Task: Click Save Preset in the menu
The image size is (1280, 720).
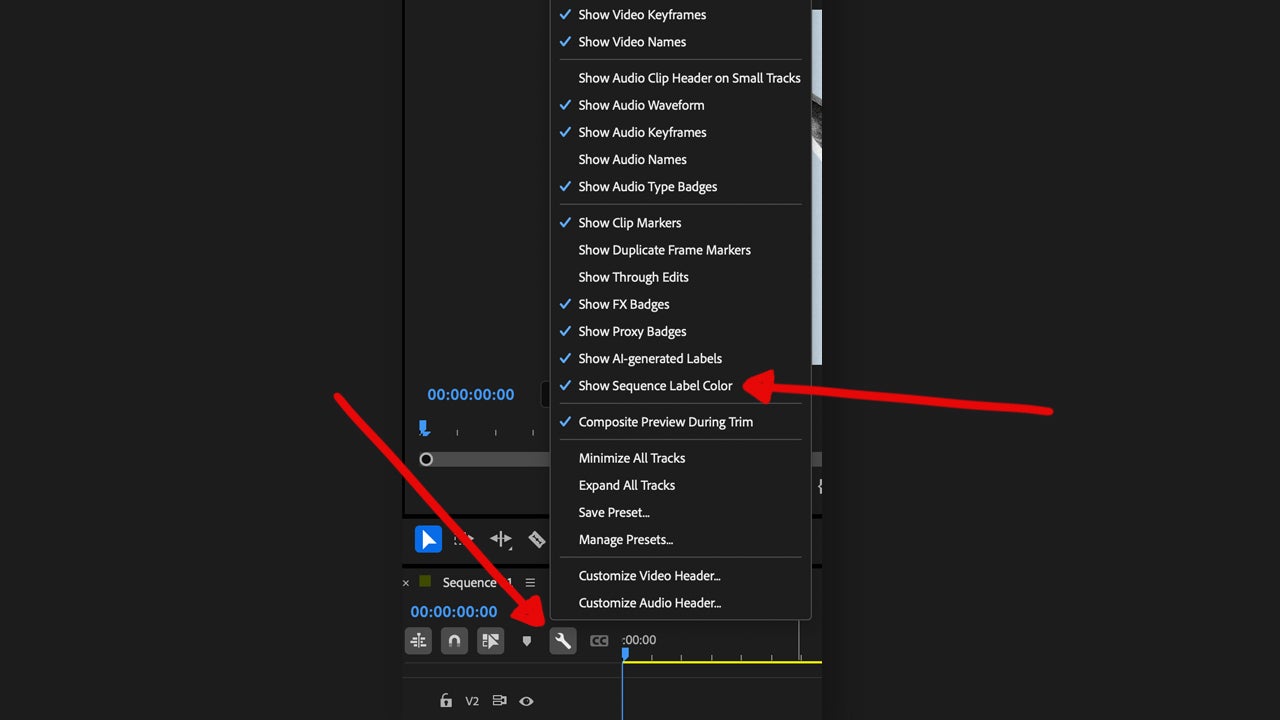Action: pos(614,512)
